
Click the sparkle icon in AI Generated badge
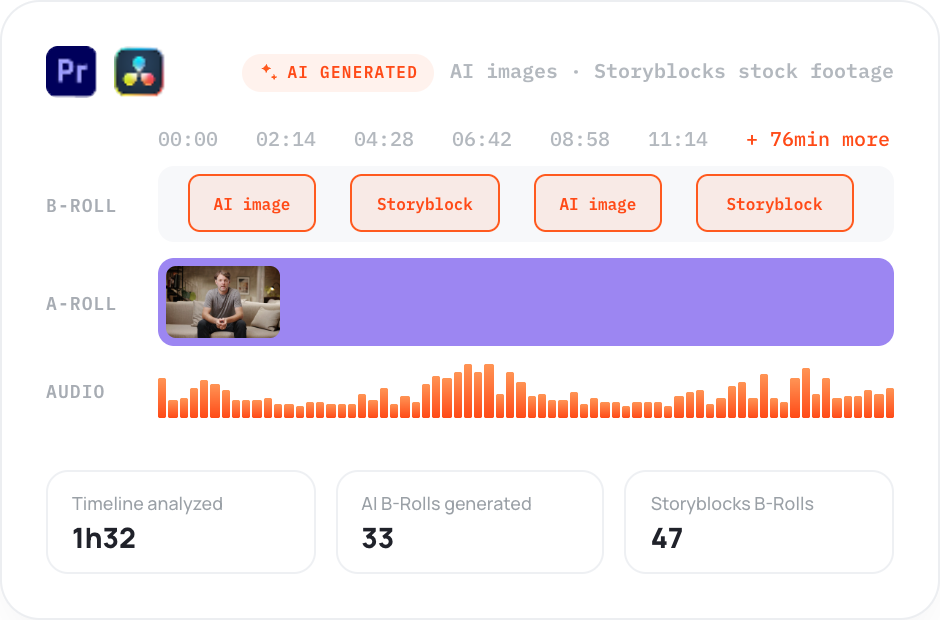coord(269,72)
